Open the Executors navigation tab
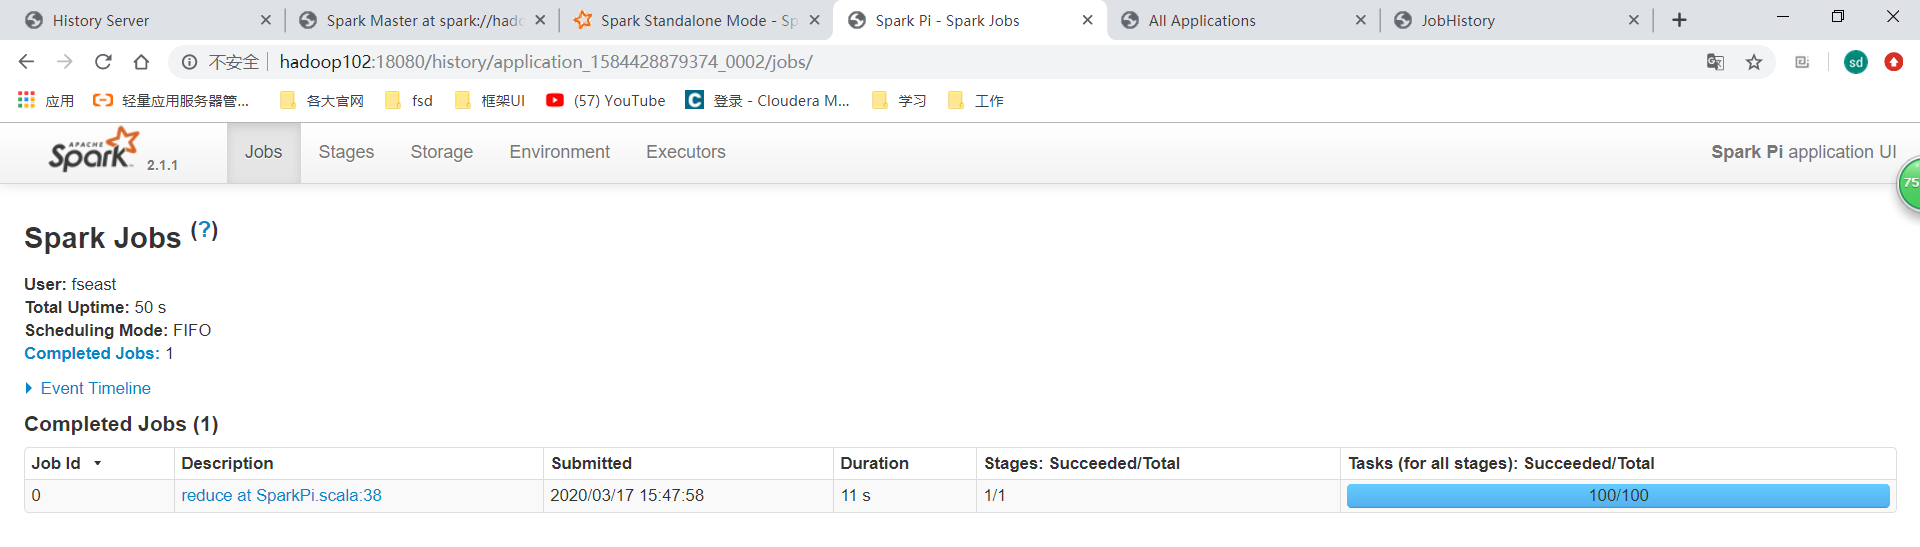This screenshot has width=1920, height=547. point(686,152)
